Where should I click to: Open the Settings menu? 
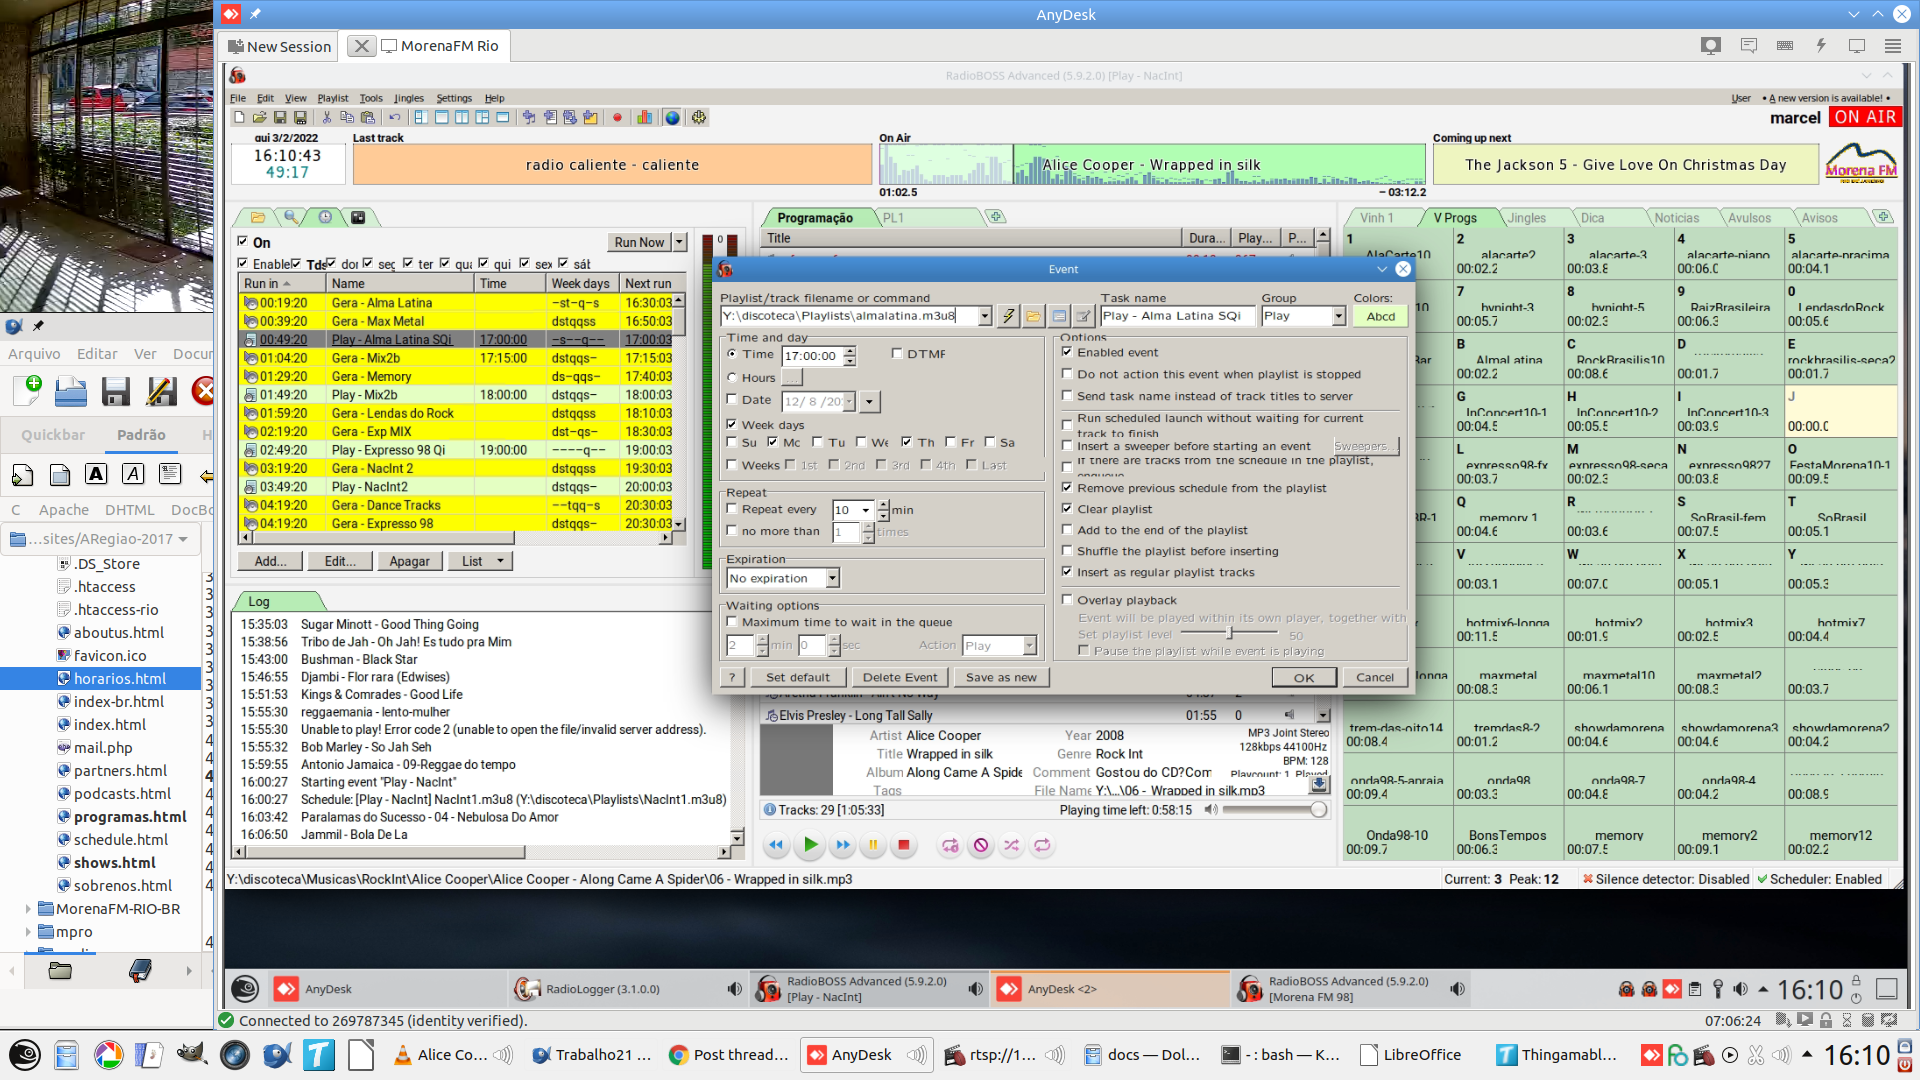tap(454, 98)
